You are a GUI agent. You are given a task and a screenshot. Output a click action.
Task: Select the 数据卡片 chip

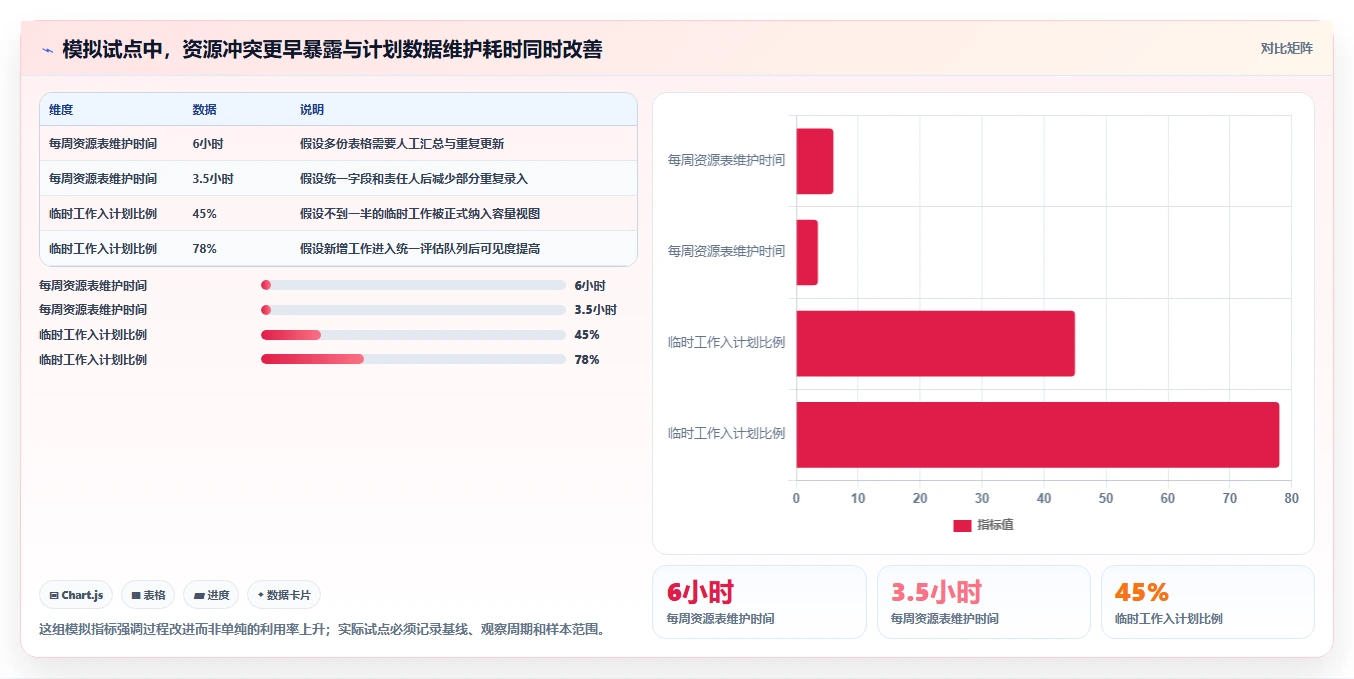pos(284,595)
